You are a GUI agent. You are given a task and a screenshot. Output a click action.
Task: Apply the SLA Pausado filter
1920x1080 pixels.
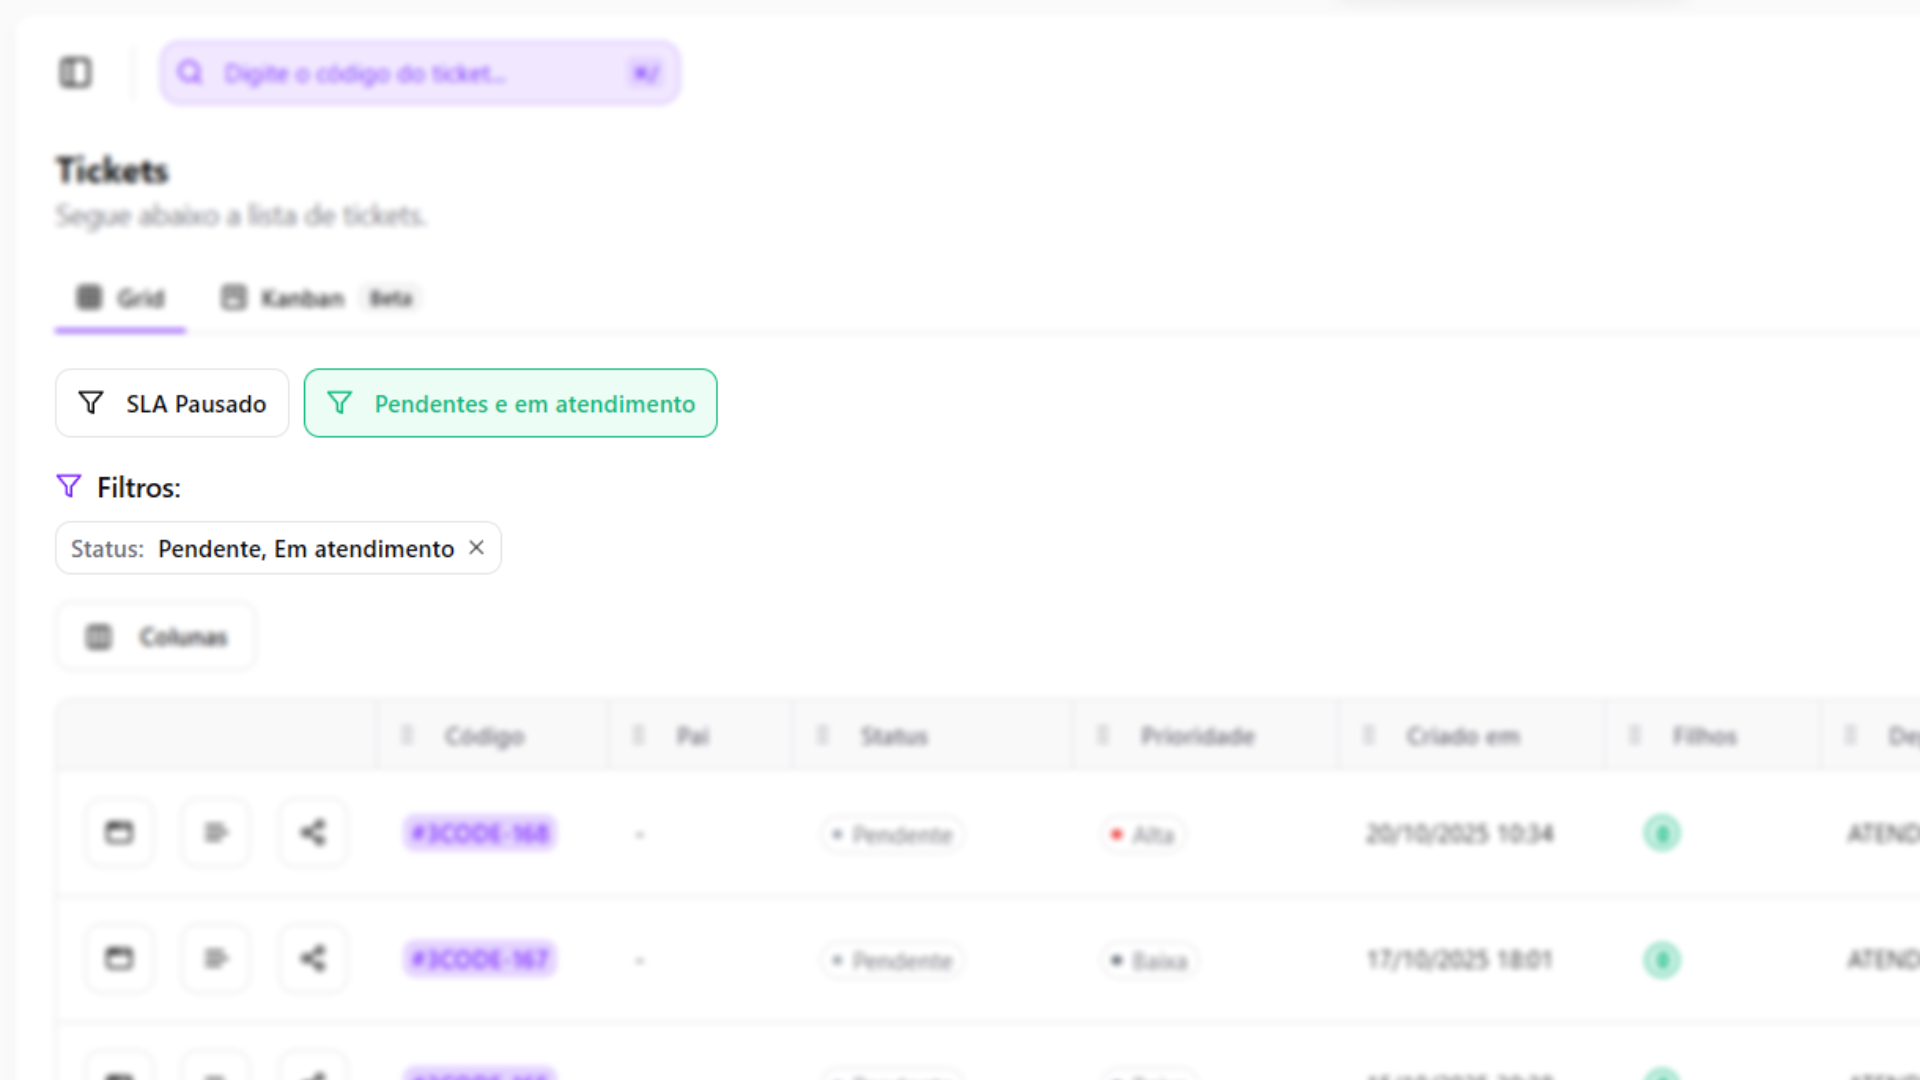172,404
